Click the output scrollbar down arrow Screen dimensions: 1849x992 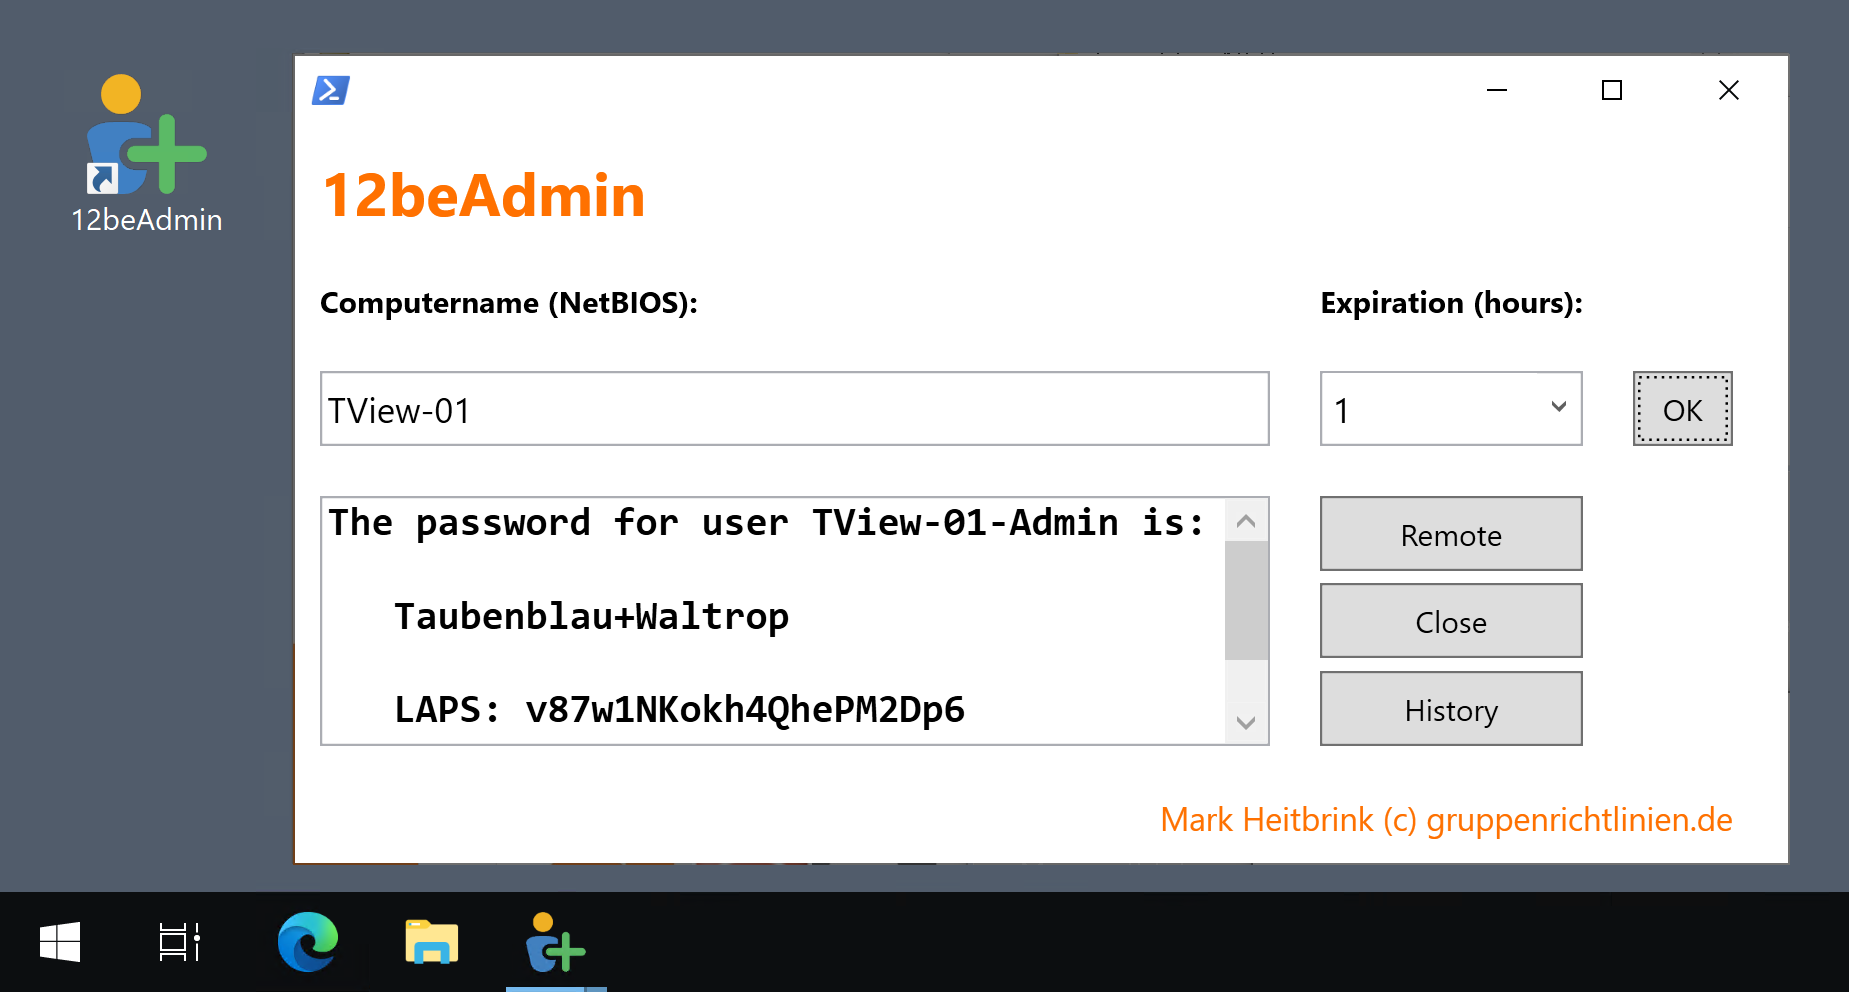click(1246, 722)
